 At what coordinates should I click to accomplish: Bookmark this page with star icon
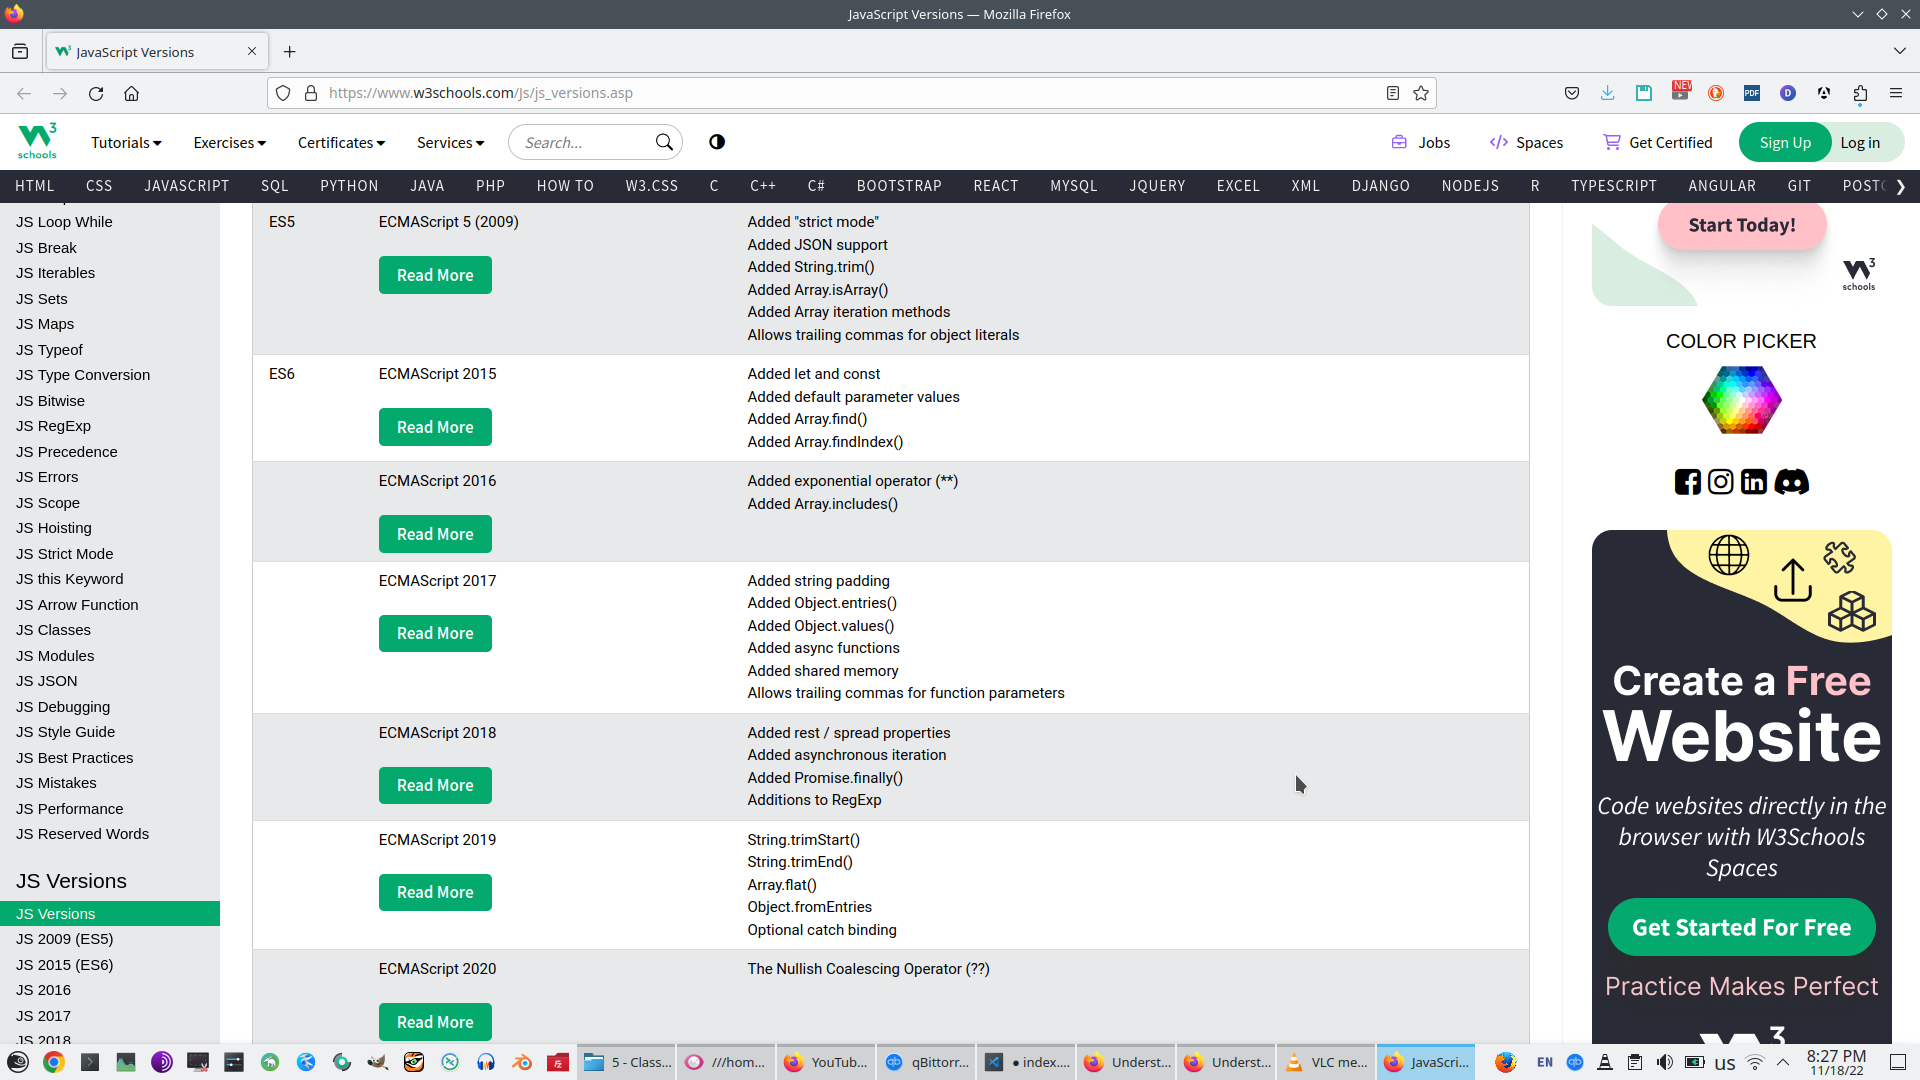tap(1421, 93)
